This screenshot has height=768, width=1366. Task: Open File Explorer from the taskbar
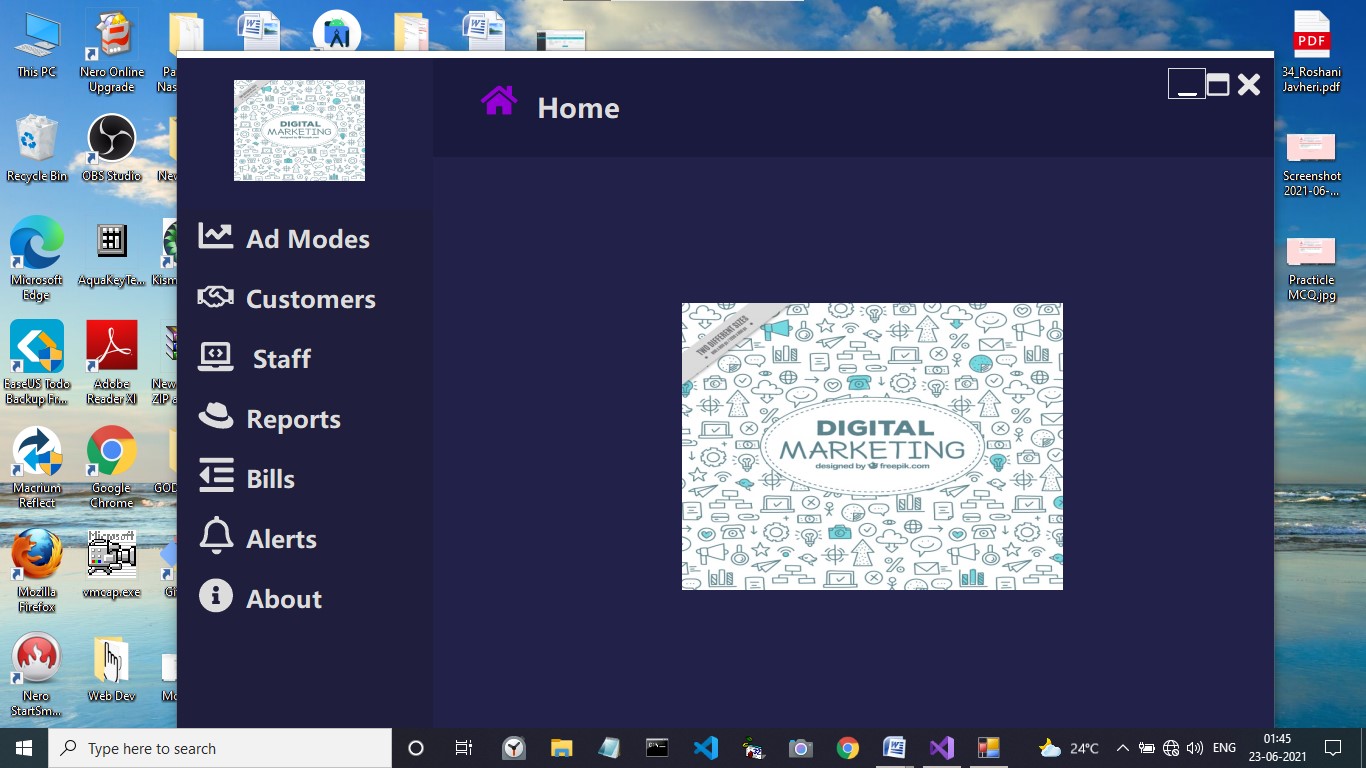pos(562,748)
